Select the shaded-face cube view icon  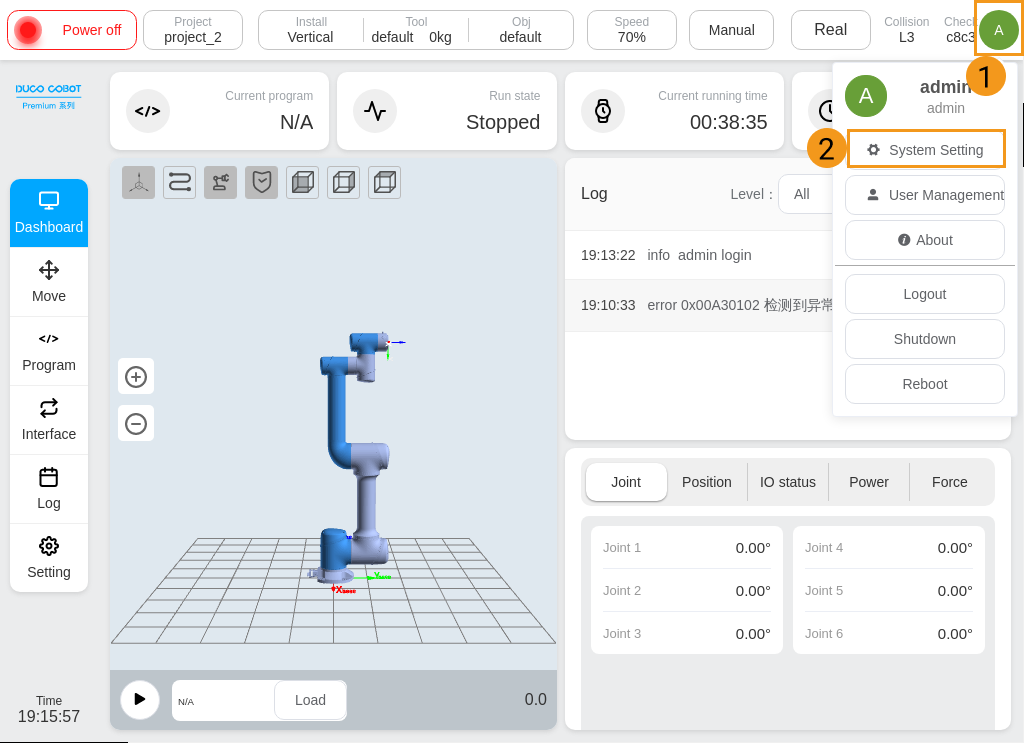302,182
